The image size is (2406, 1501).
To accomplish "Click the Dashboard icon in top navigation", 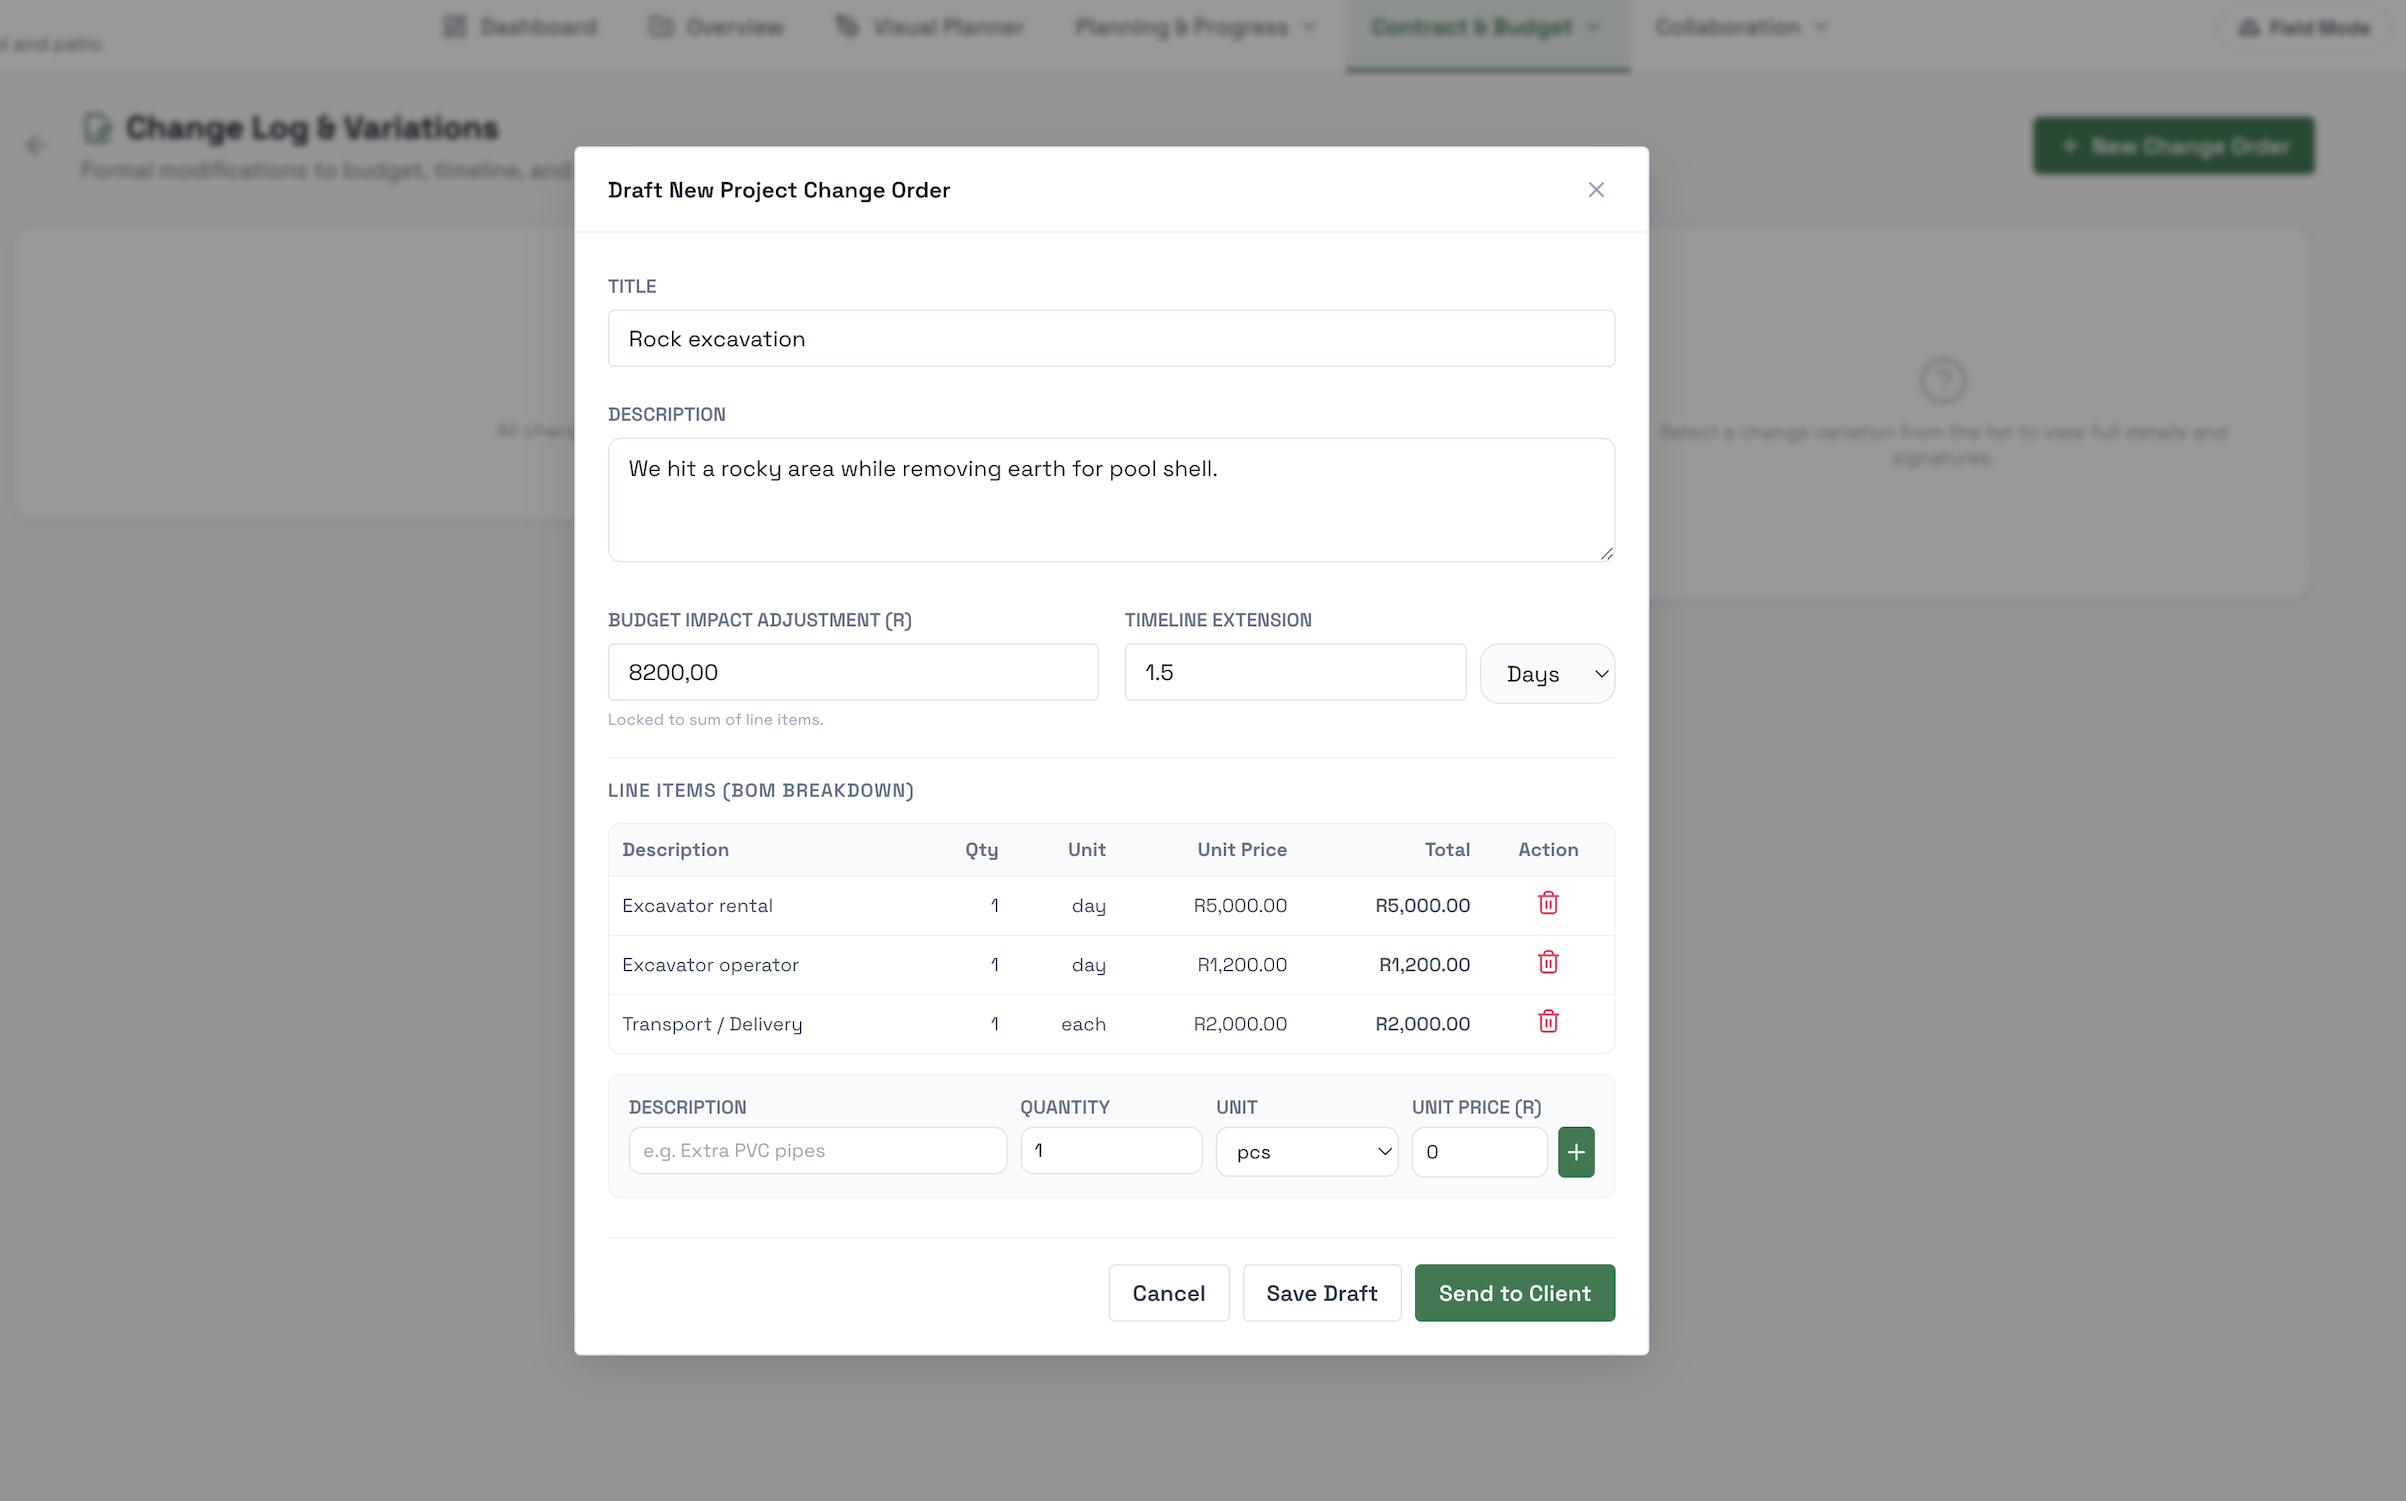I will pos(455,27).
